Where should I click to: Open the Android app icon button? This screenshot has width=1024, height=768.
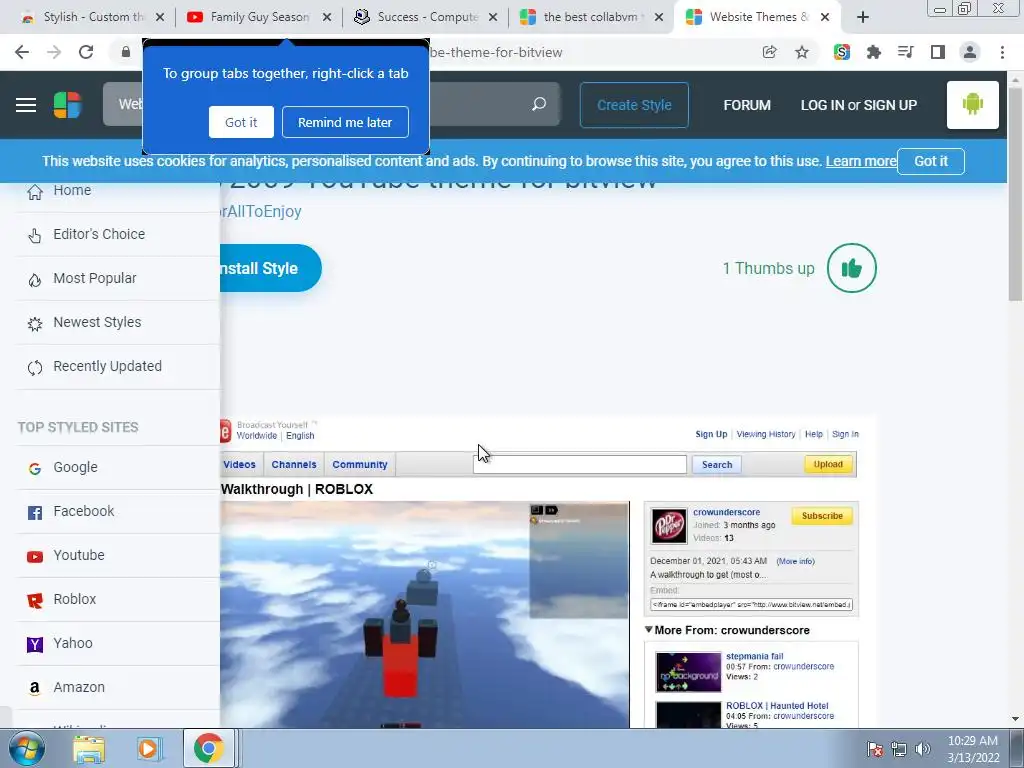tap(972, 104)
